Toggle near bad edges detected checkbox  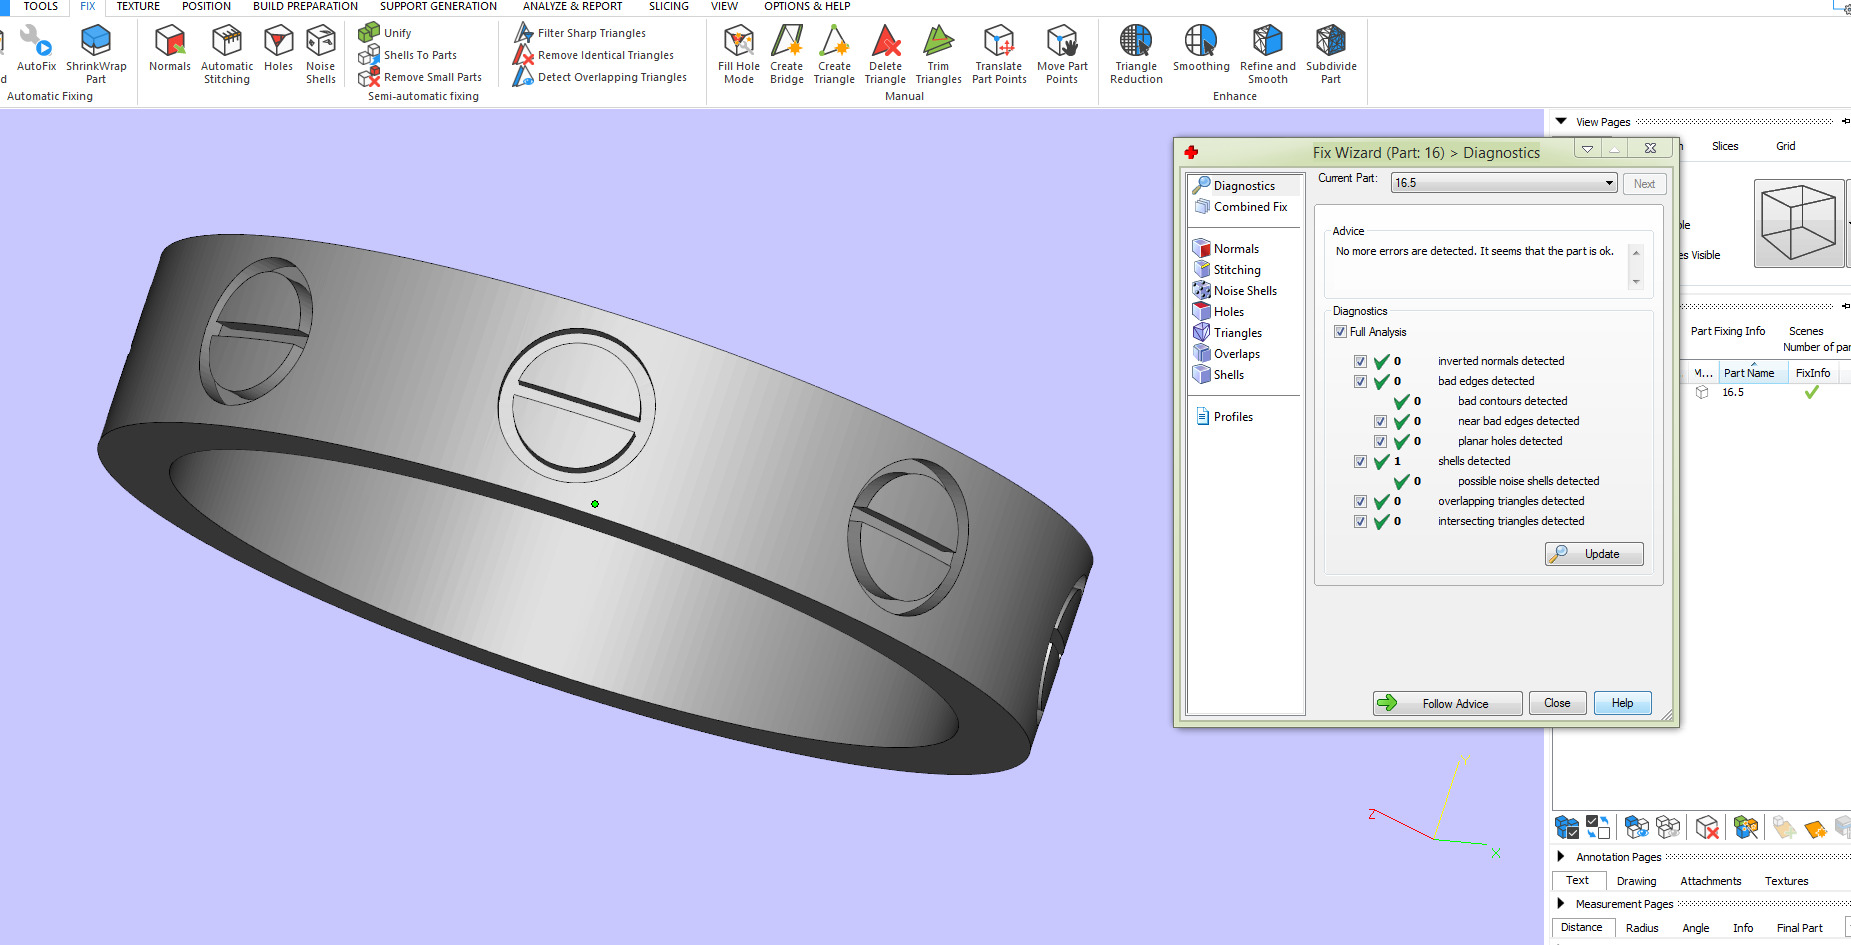(1380, 421)
